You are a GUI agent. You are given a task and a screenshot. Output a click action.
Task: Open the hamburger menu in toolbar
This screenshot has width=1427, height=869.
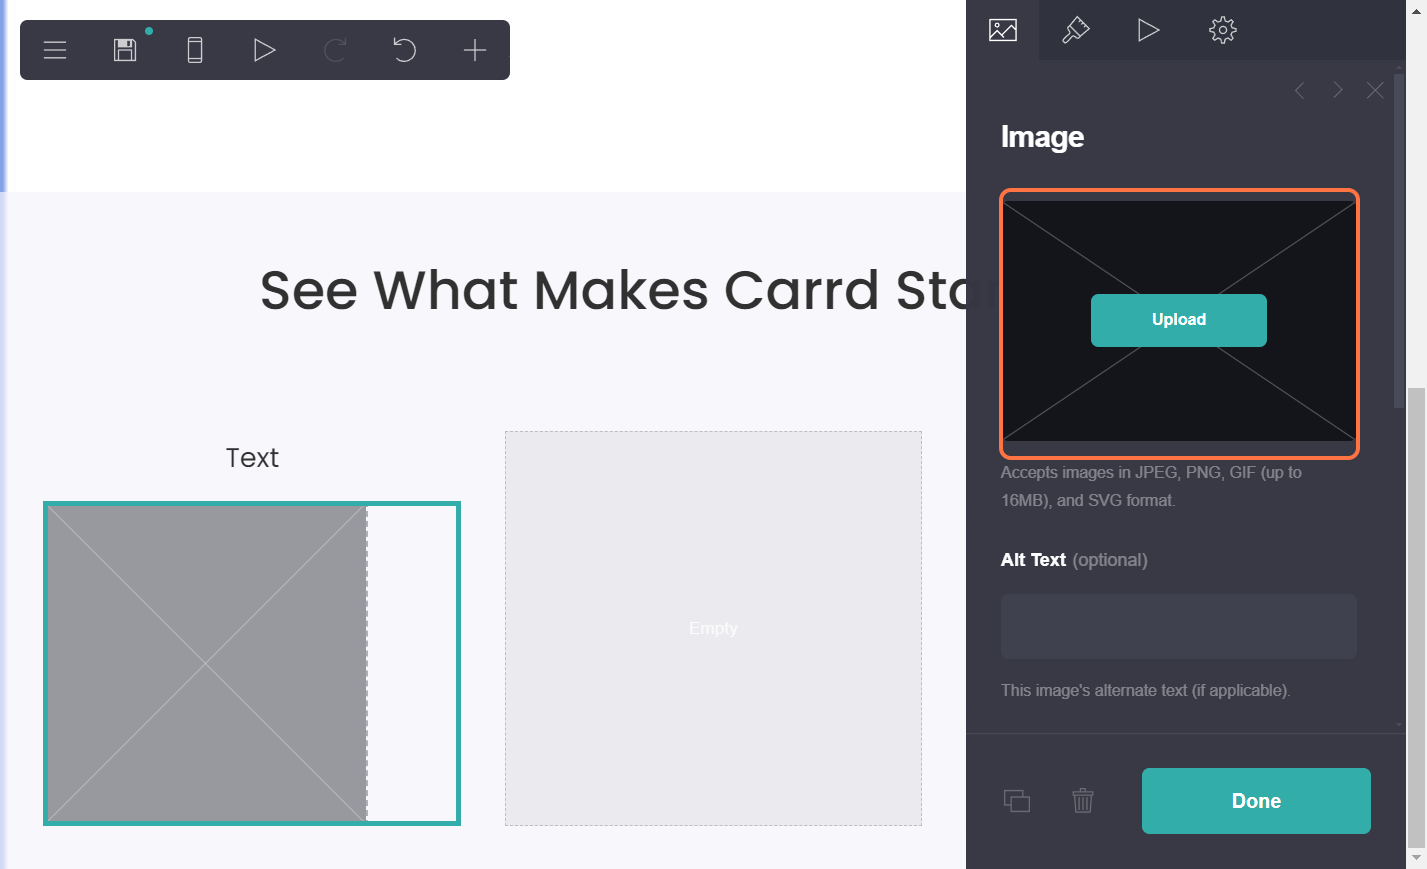55,50
